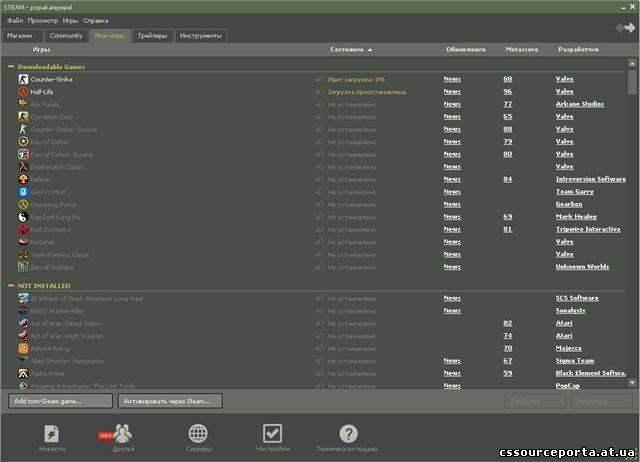
Task: Click the 18 Wheels of Steel icon
Action: click(23, 298)
